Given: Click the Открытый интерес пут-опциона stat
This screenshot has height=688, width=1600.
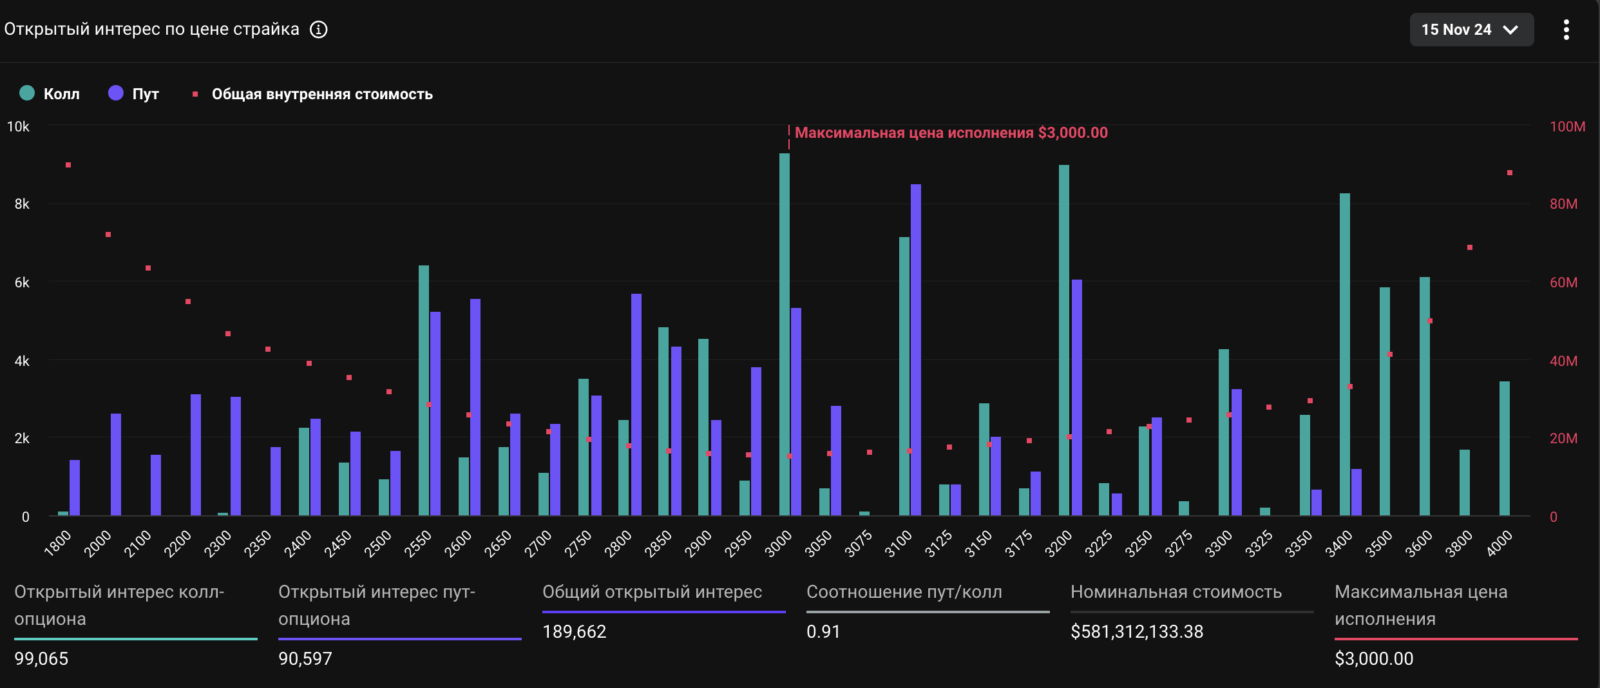Looking at the screenshot, I should point(399,625).
